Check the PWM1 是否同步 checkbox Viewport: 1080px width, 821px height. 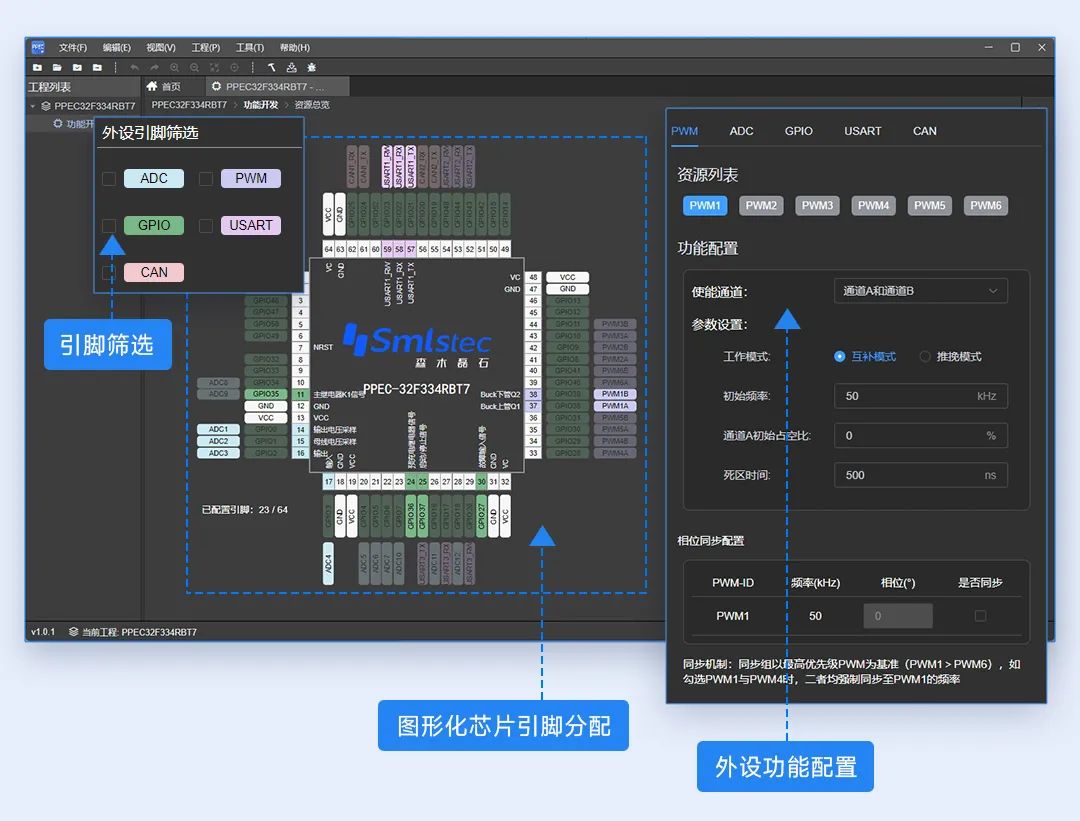coord(980,616)
